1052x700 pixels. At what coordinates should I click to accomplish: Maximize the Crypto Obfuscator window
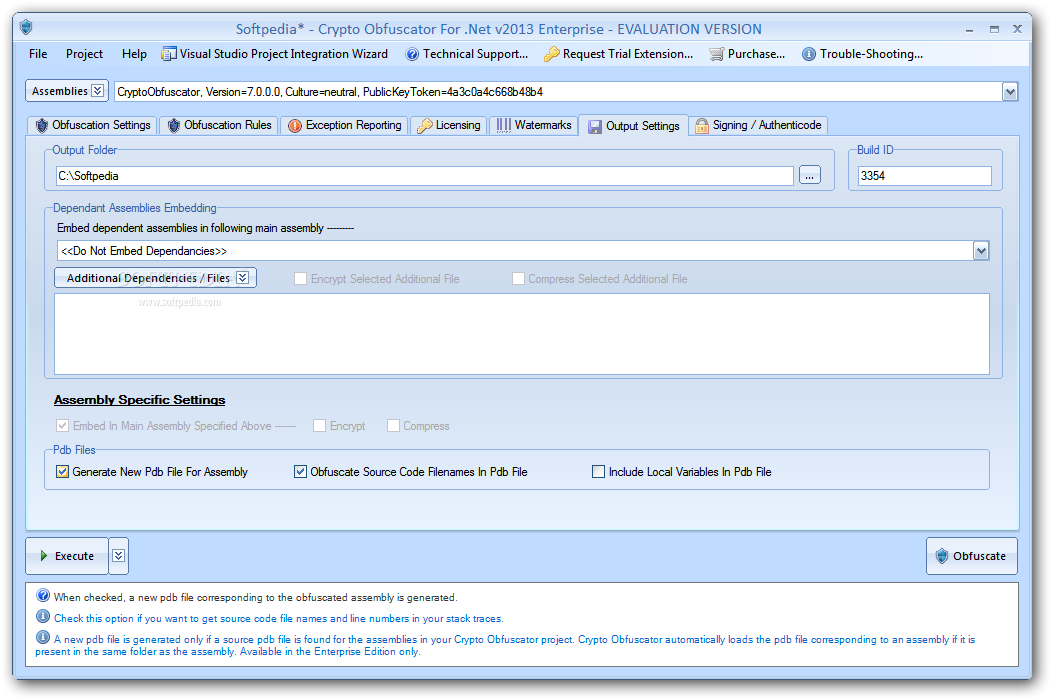point(994,29)
